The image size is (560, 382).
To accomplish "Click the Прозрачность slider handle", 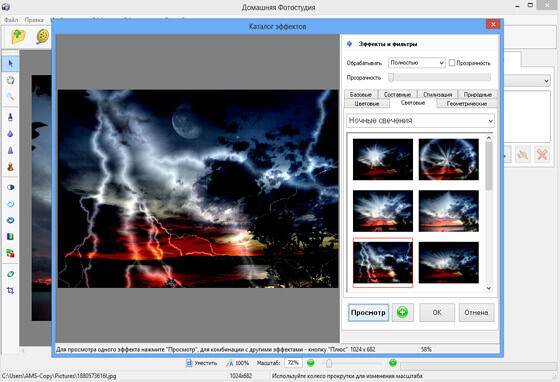I will pos(391,77).
